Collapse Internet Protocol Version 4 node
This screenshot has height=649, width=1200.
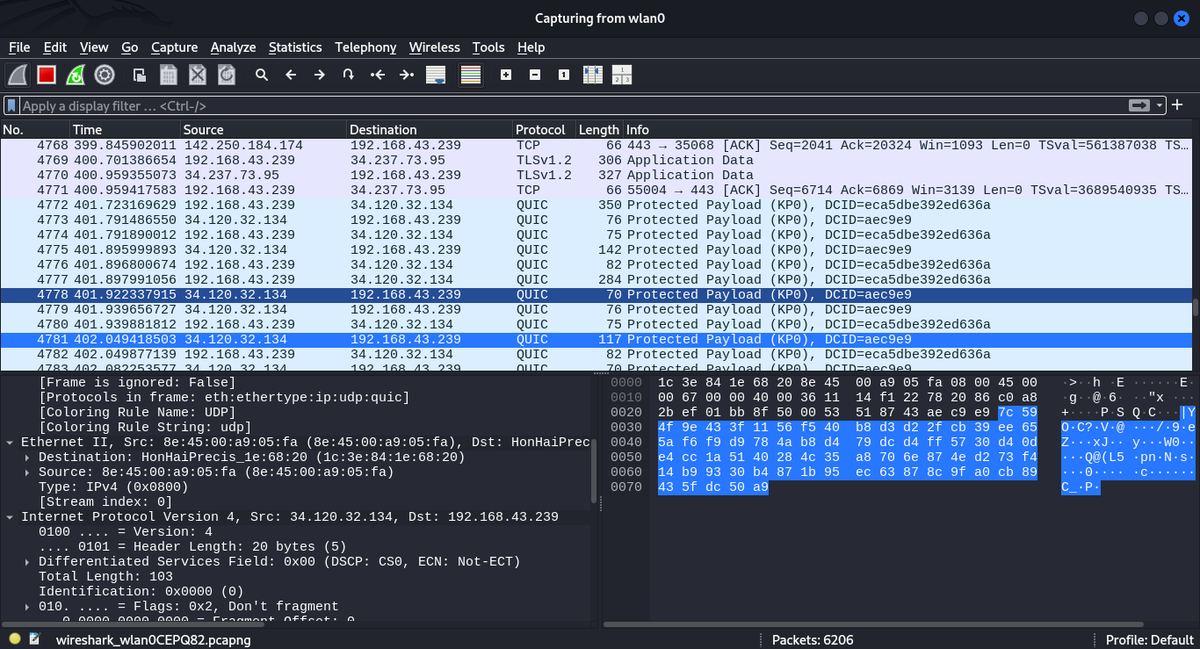[x=10, y=517]
